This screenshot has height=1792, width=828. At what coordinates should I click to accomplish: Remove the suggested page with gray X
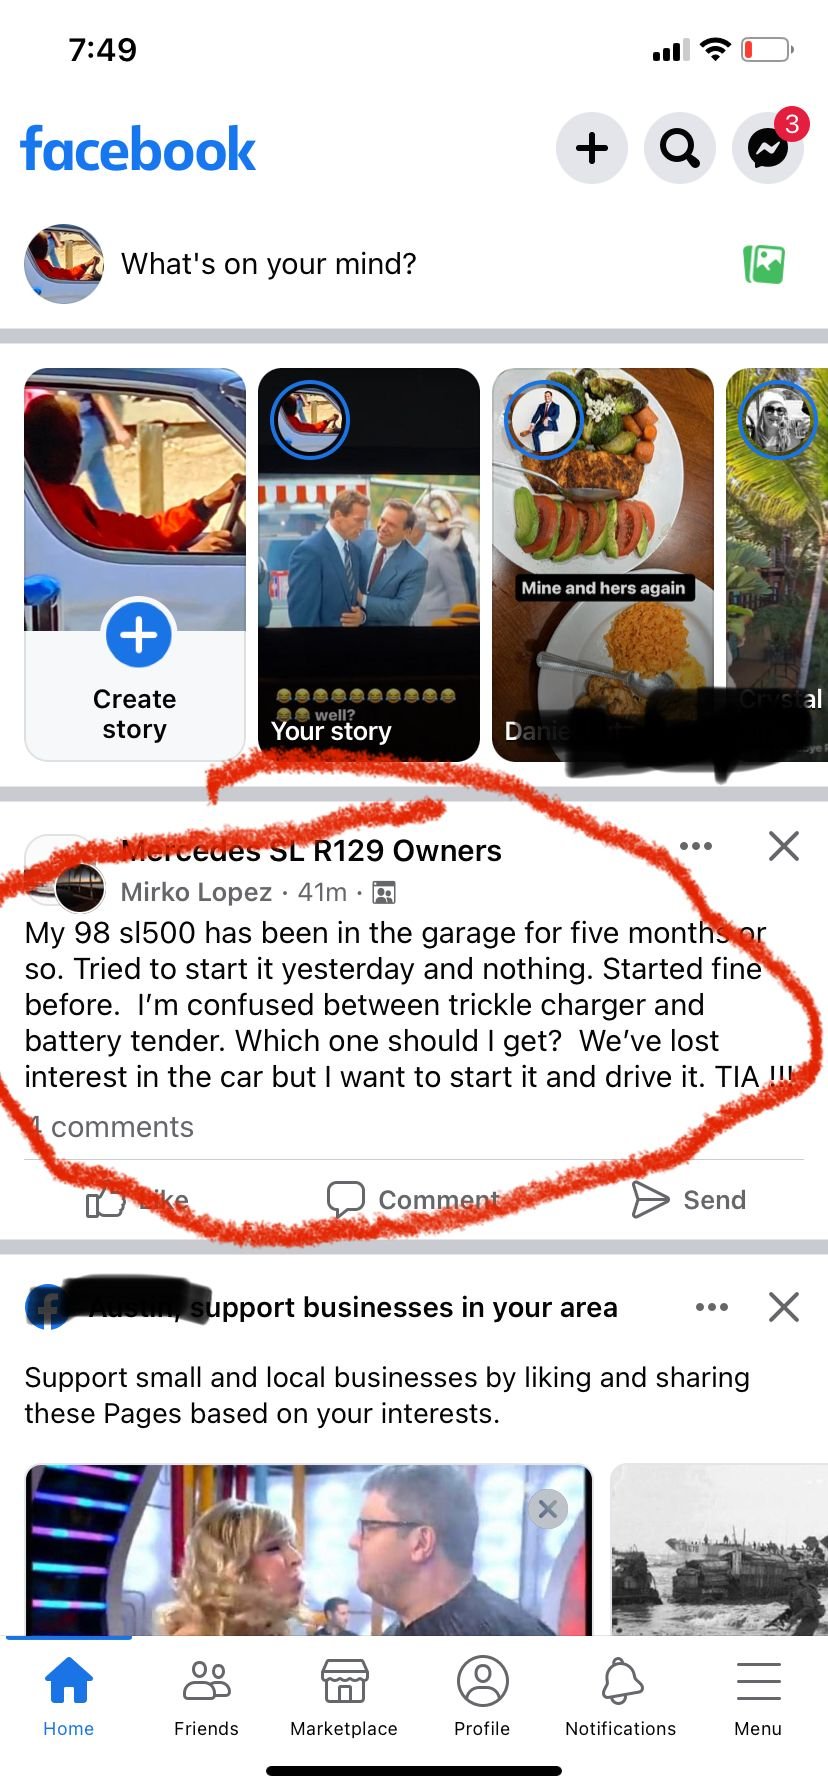[x=547, y=1509]
